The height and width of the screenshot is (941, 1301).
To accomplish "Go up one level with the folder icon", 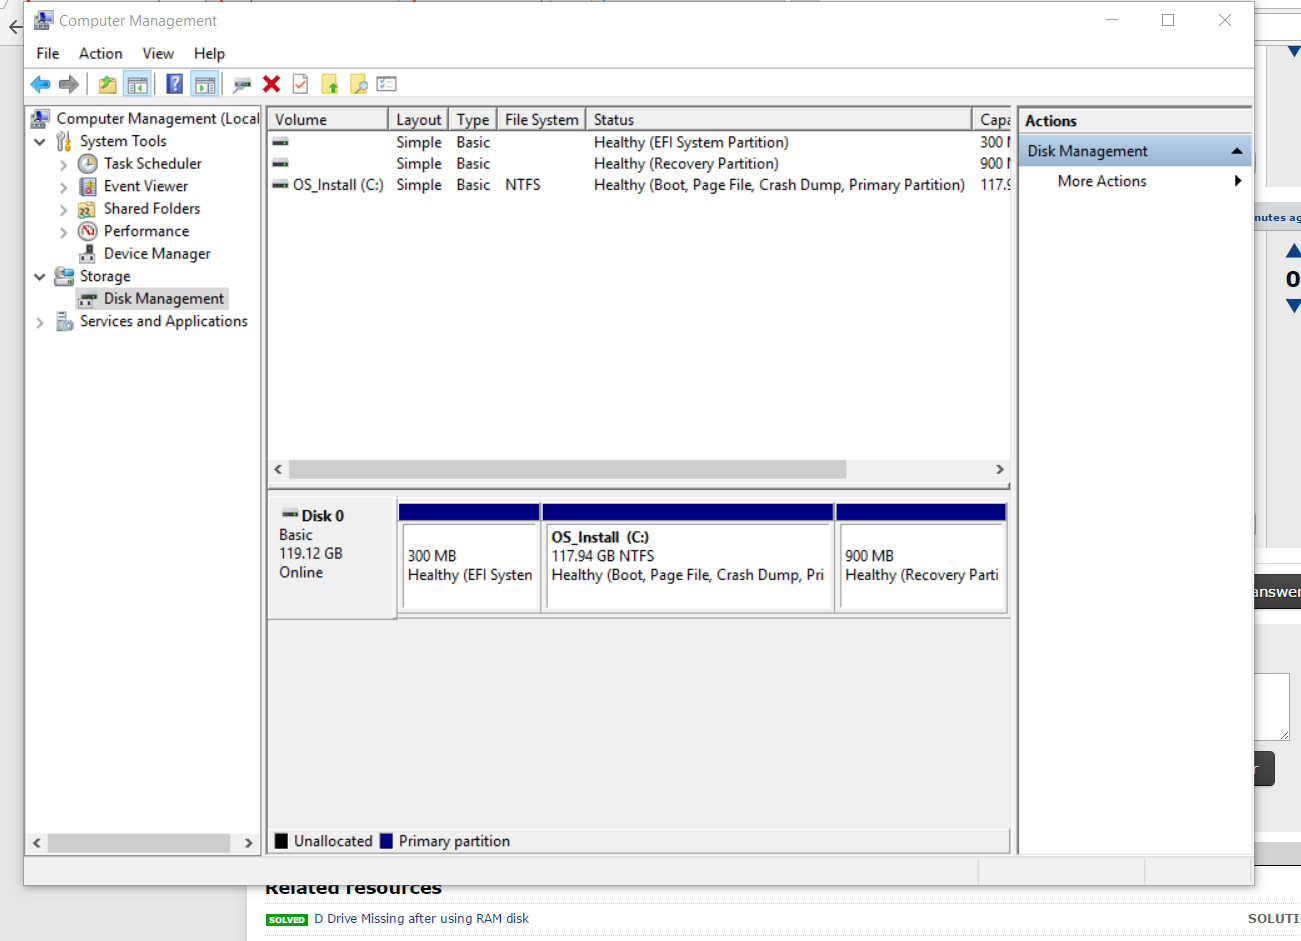I will (108, 85).
